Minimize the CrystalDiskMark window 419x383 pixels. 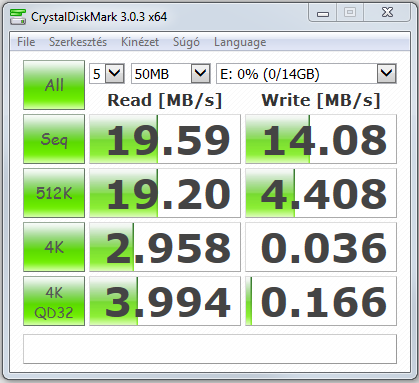[323, 13]
